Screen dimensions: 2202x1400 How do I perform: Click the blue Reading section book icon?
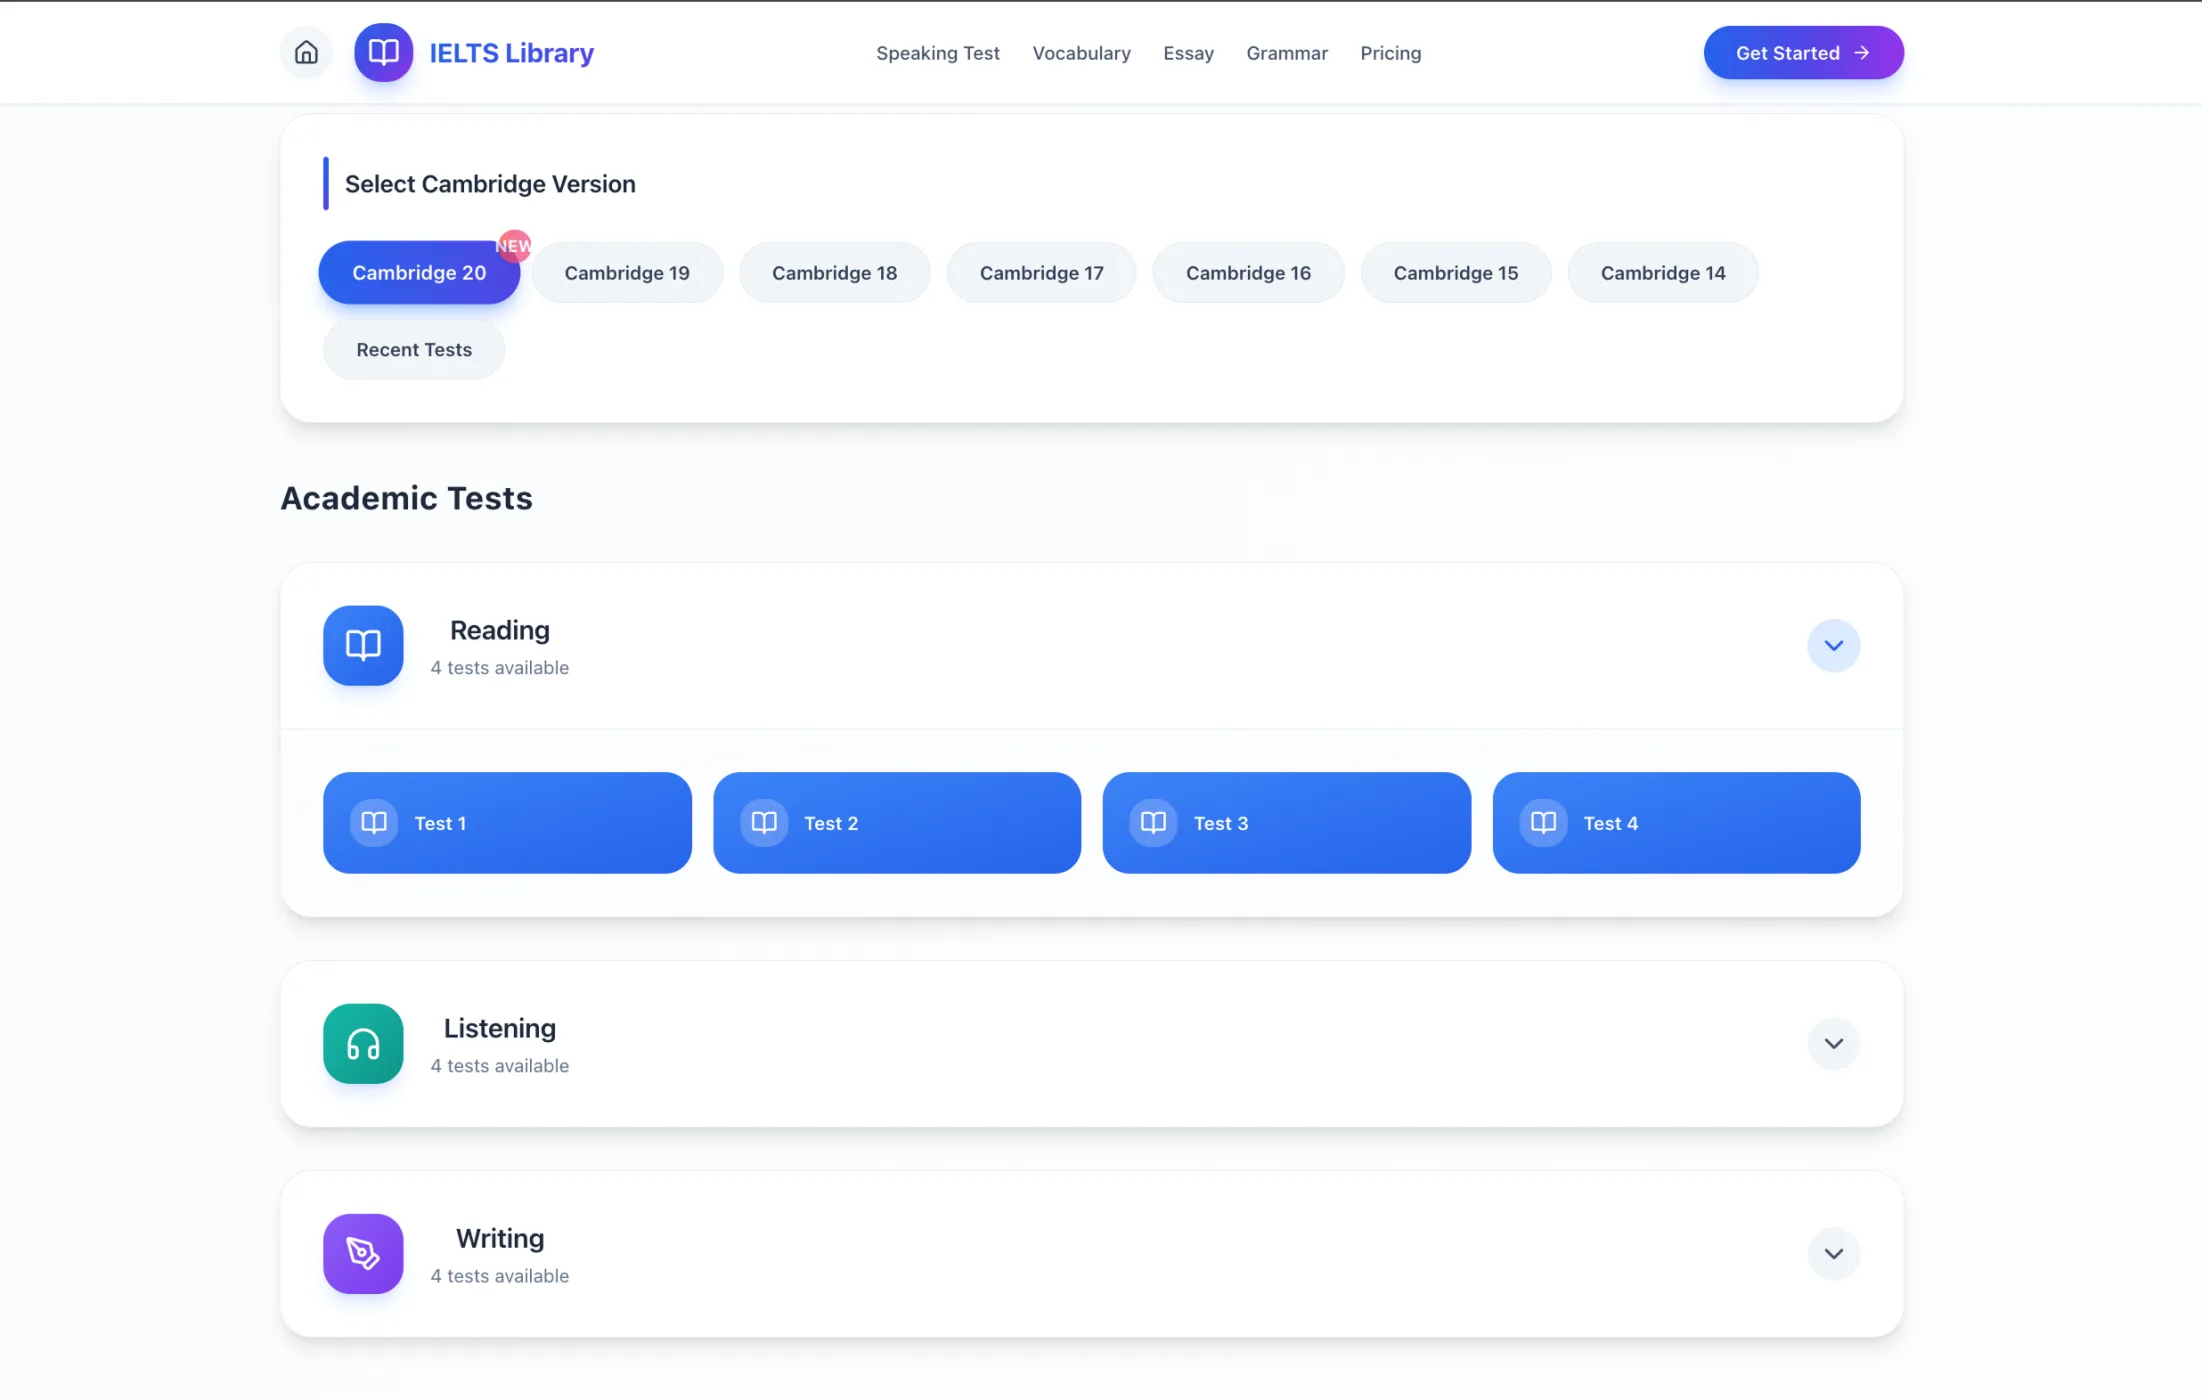363,645
